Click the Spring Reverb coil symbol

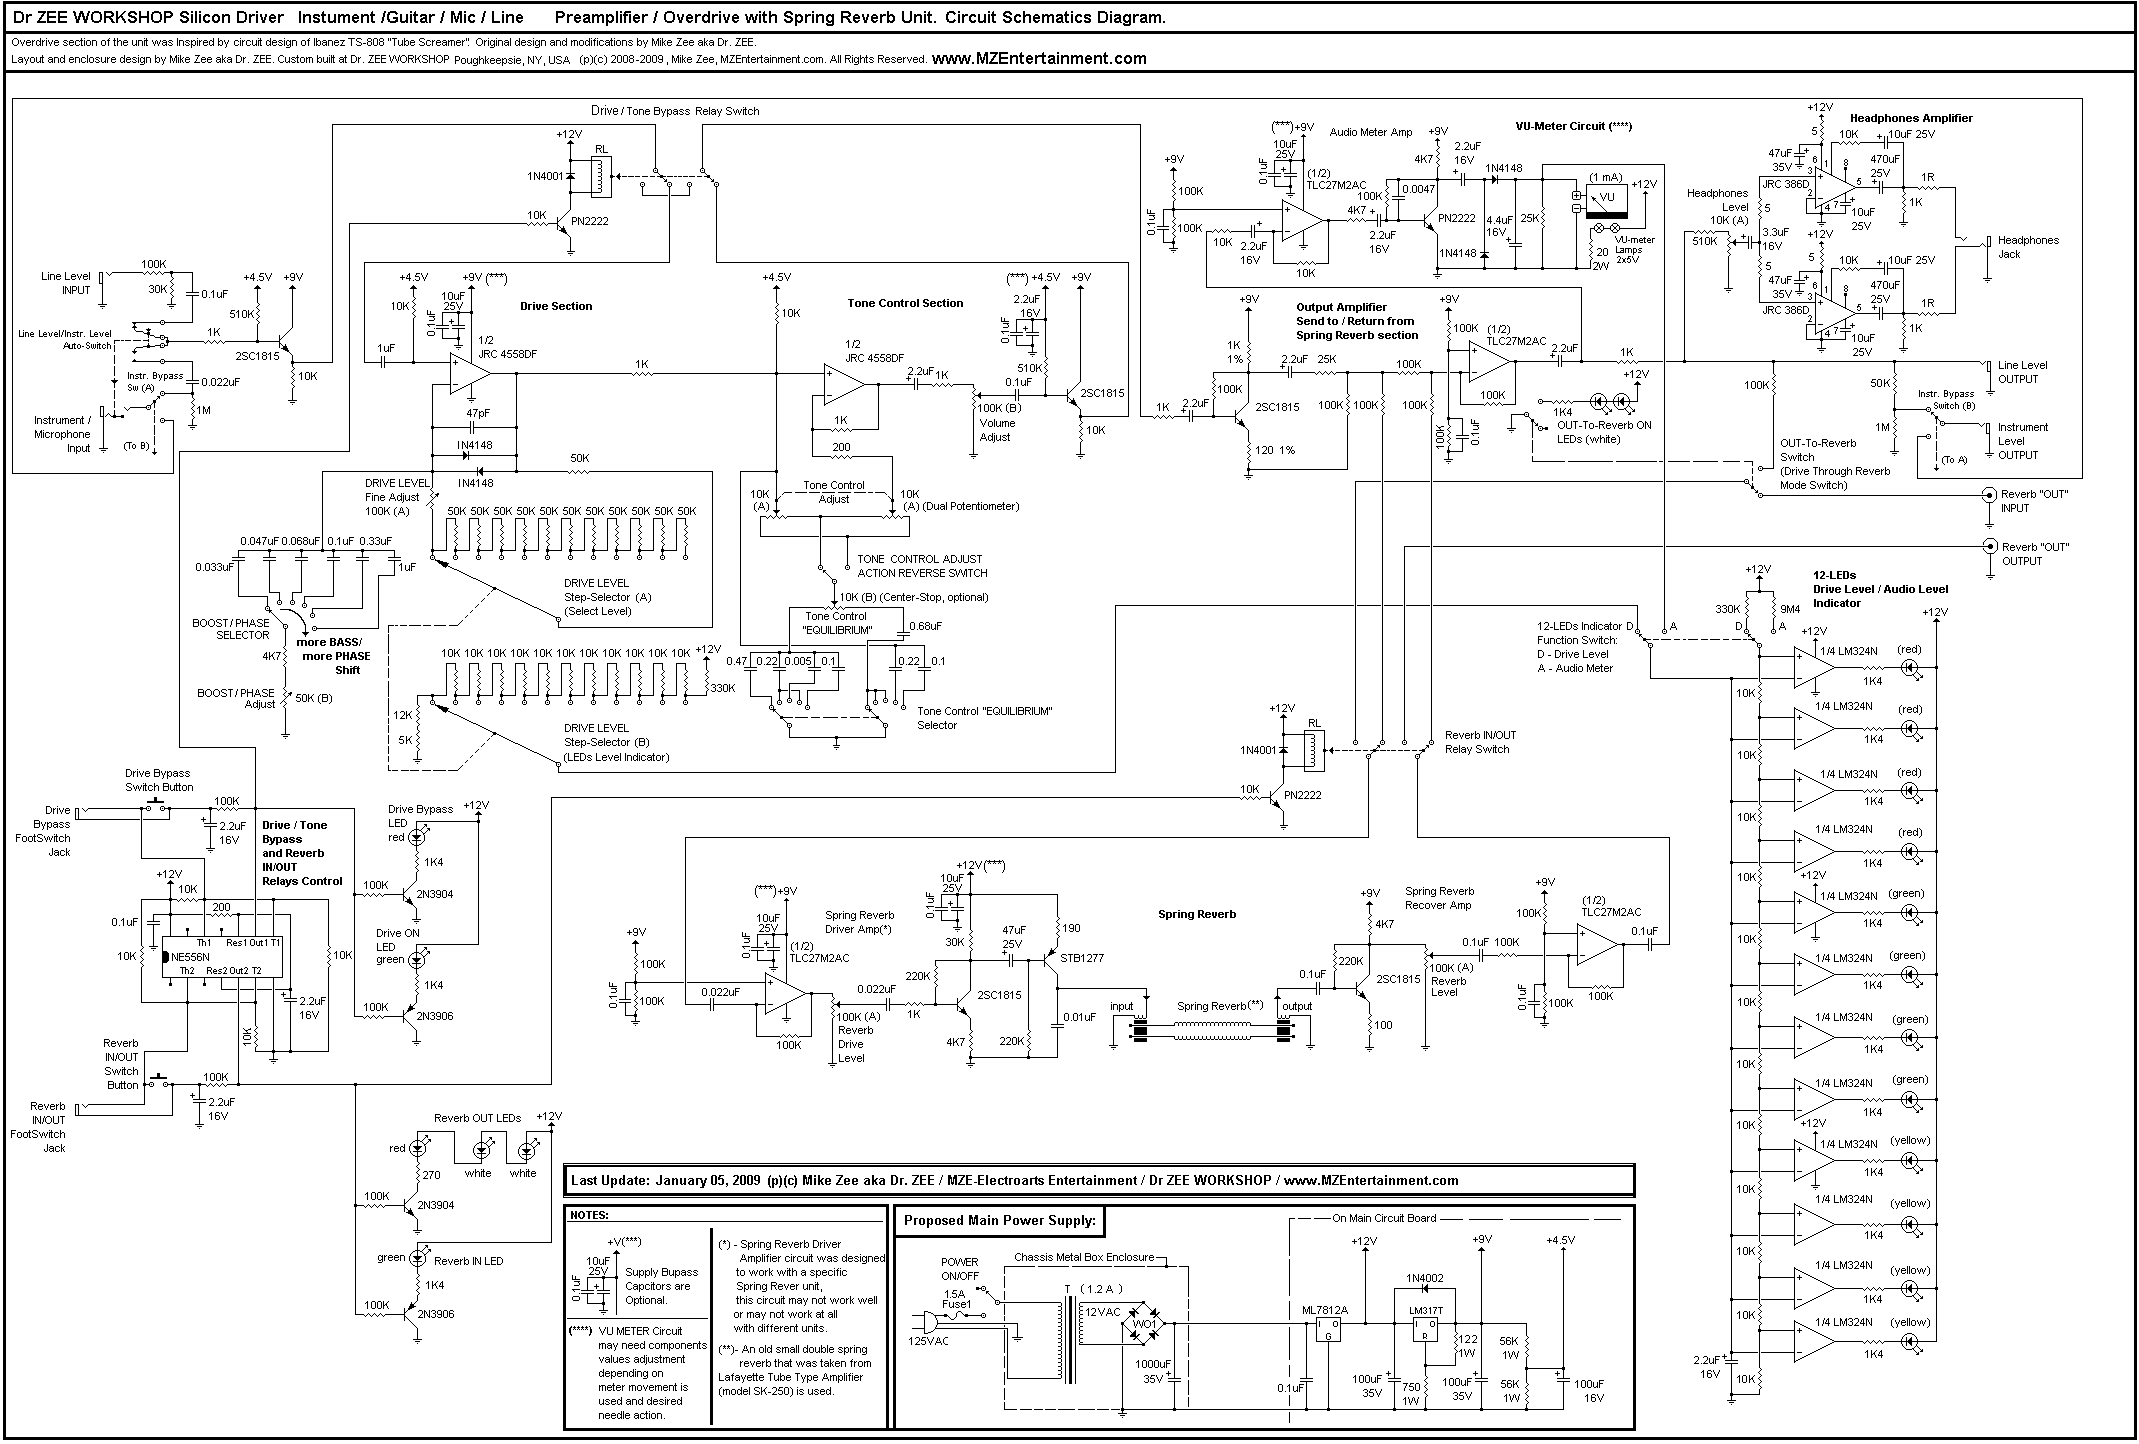pyautogui.click(x=1212, y=1032)
